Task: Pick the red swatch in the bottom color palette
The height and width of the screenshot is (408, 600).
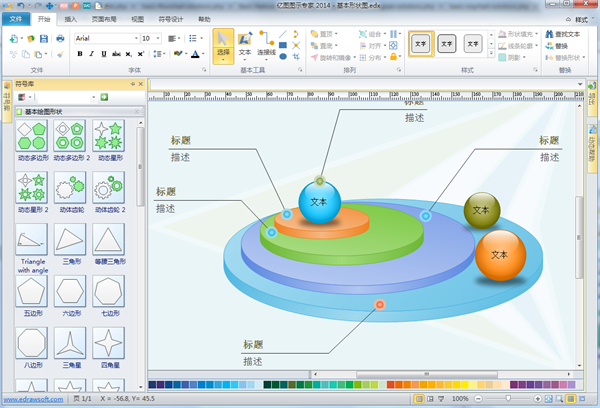Action: [390, 384]
